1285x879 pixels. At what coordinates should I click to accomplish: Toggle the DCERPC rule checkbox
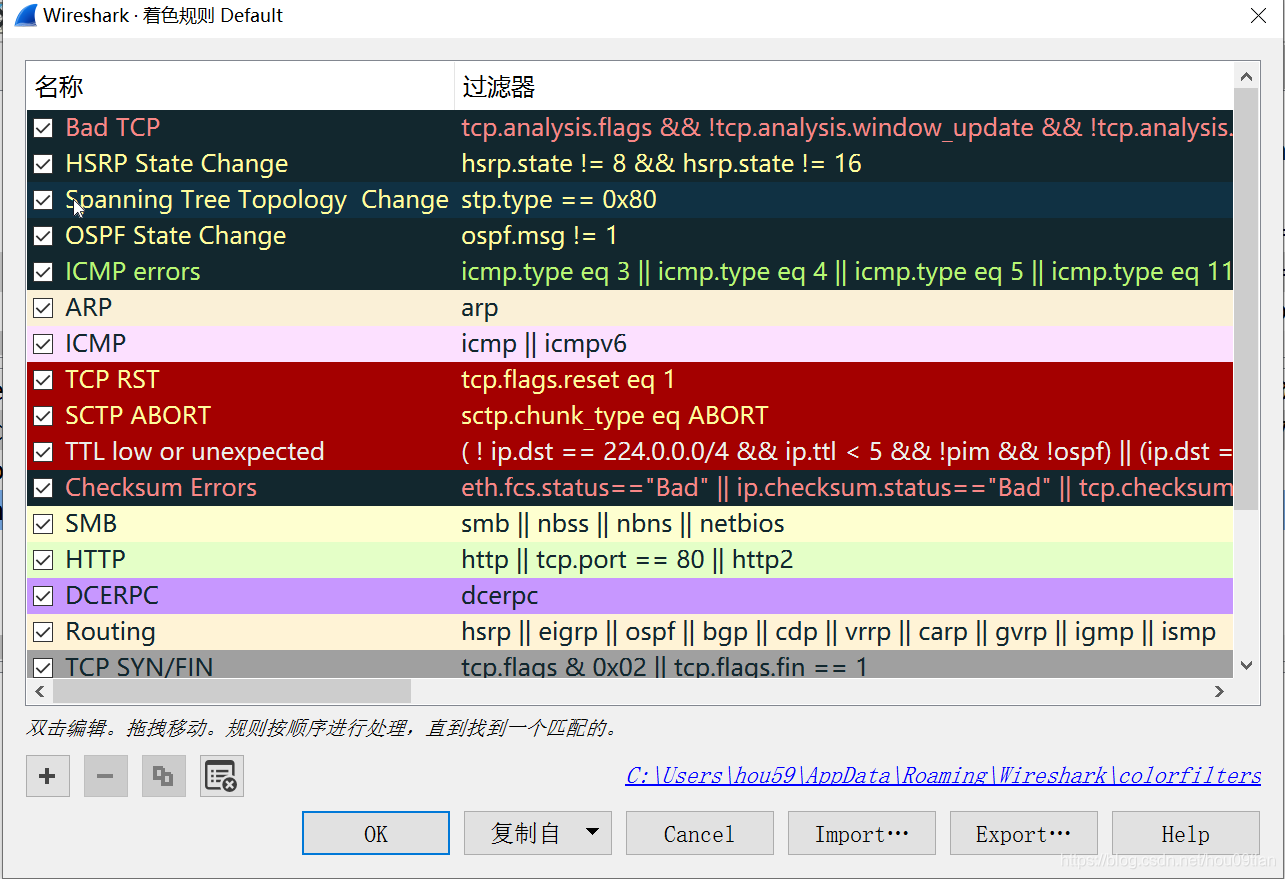coord(43,596)
